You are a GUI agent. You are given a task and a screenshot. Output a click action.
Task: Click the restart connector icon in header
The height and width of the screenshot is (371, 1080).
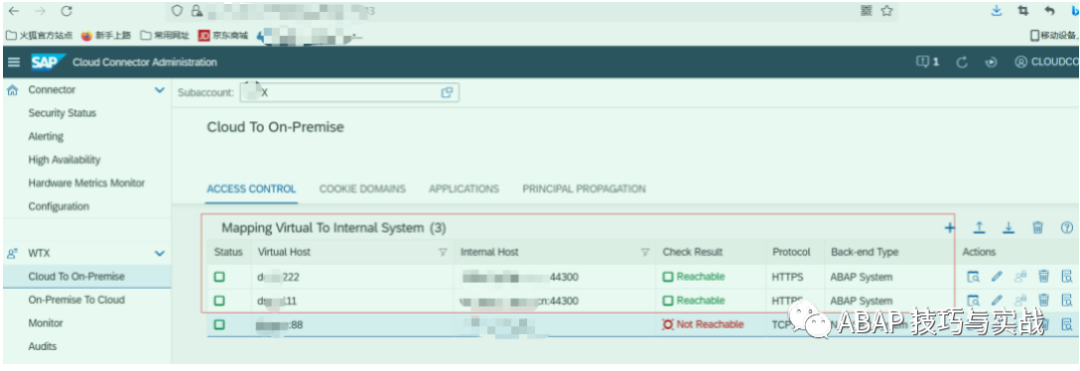[991, 62]
